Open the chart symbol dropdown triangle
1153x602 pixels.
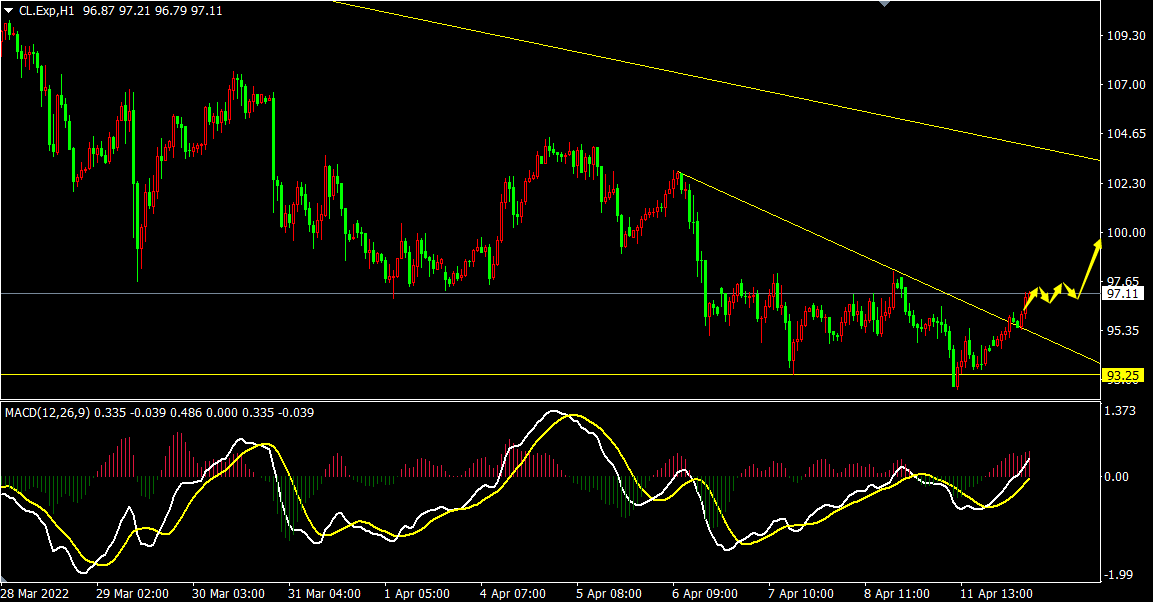tap(8, 10)
